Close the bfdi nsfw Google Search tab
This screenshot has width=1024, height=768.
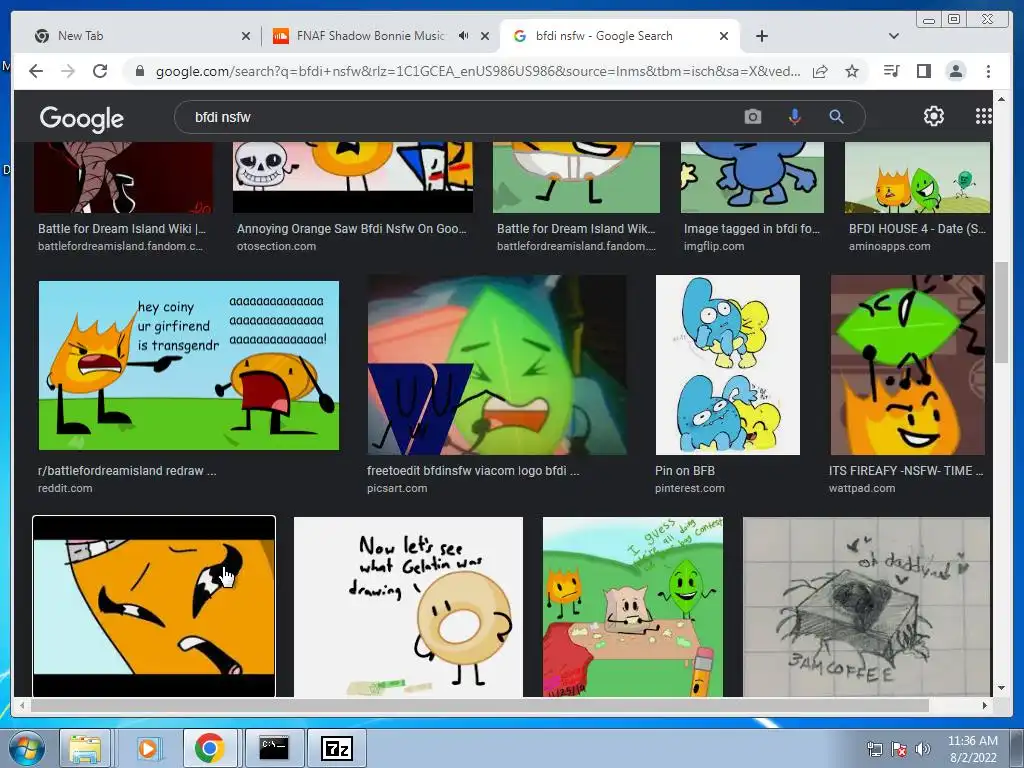point(724,36)
